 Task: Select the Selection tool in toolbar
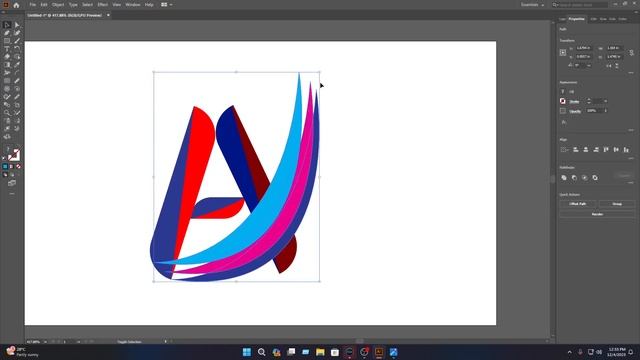(7, 25)
